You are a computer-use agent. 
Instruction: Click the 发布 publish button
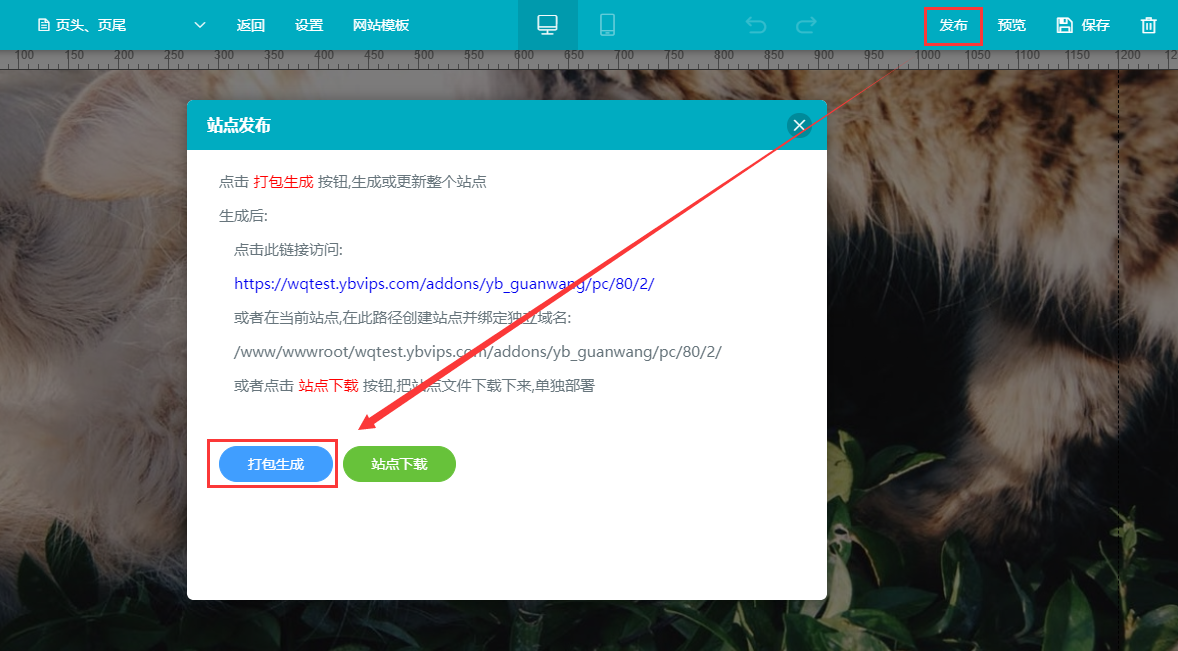pos(953,25)
